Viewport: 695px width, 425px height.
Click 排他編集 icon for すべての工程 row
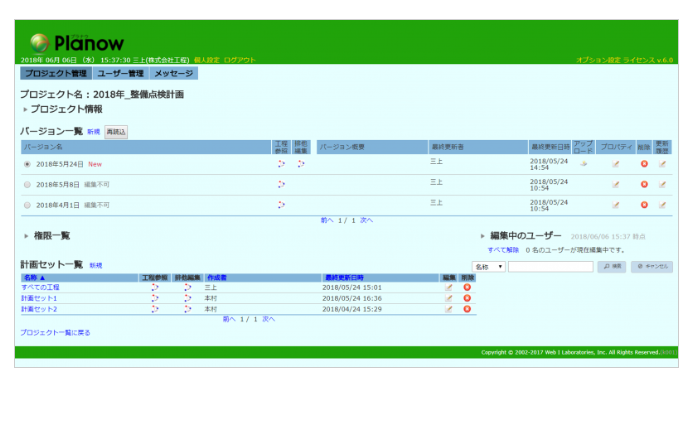coord(187,287)
